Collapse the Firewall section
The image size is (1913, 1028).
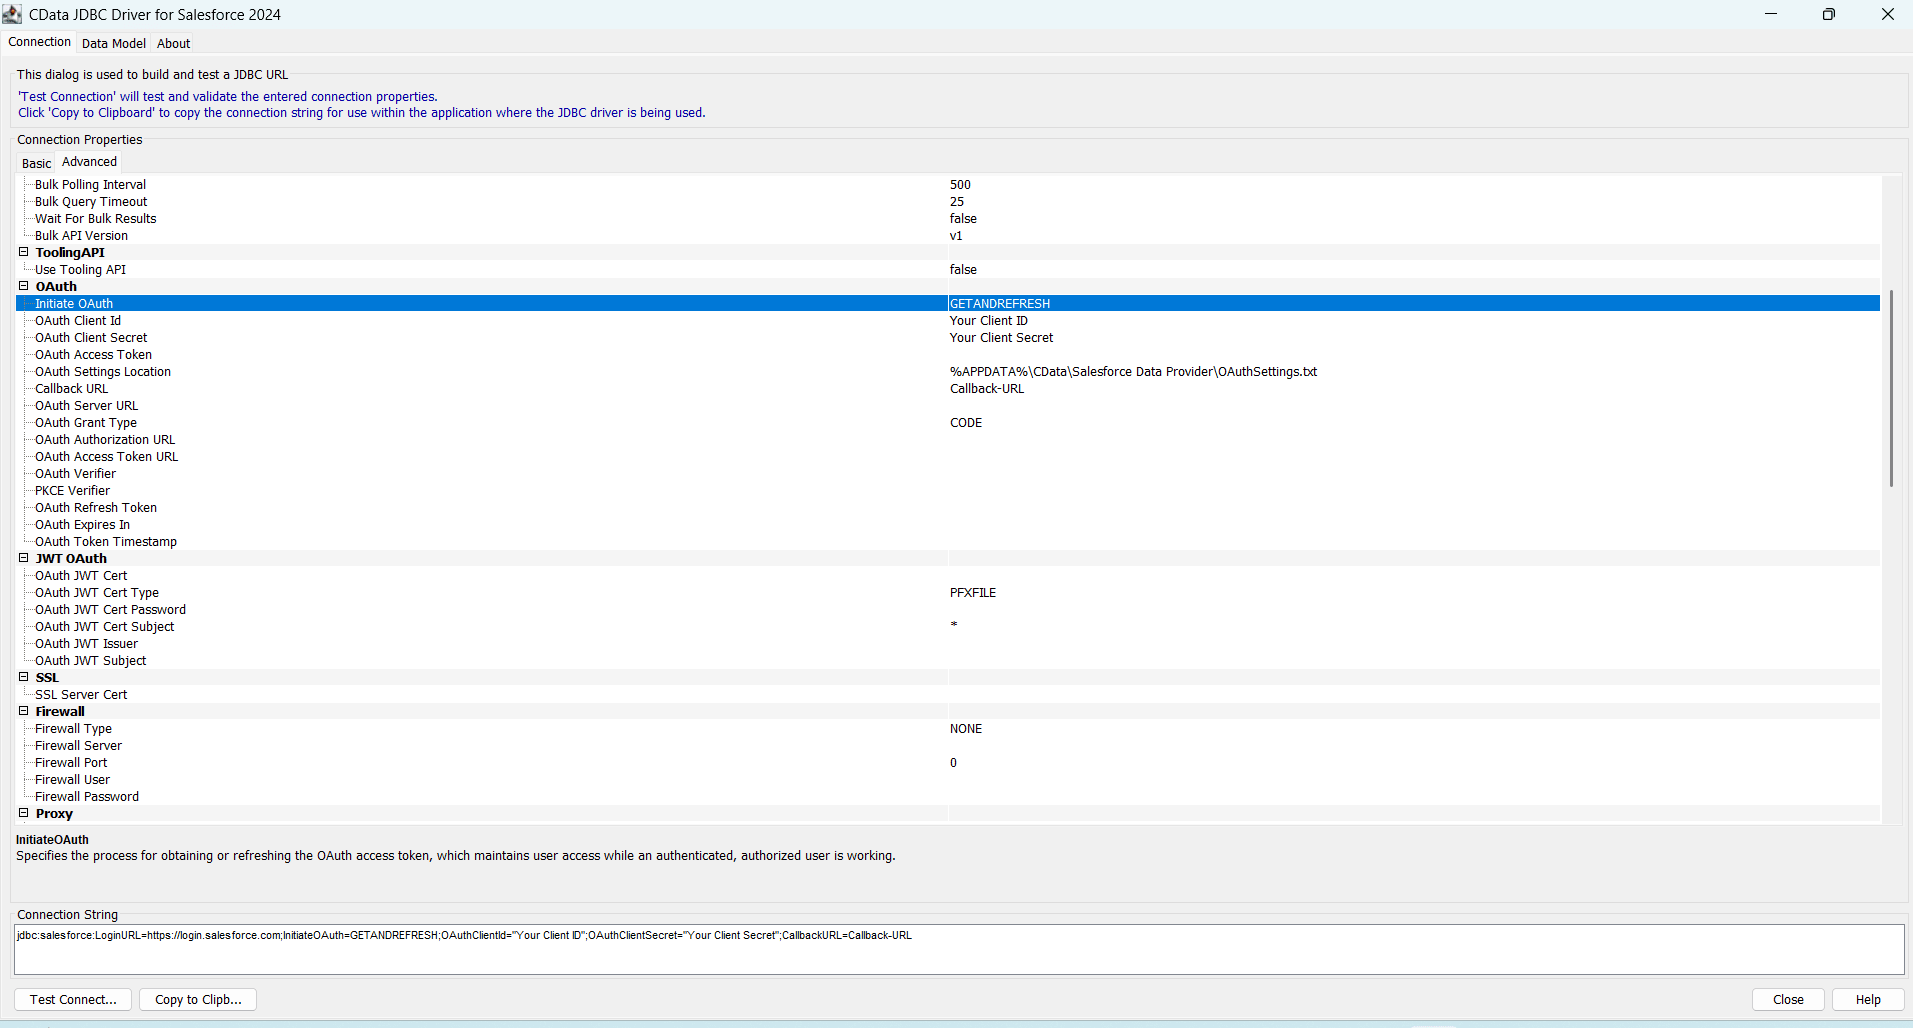pos(24,711)
